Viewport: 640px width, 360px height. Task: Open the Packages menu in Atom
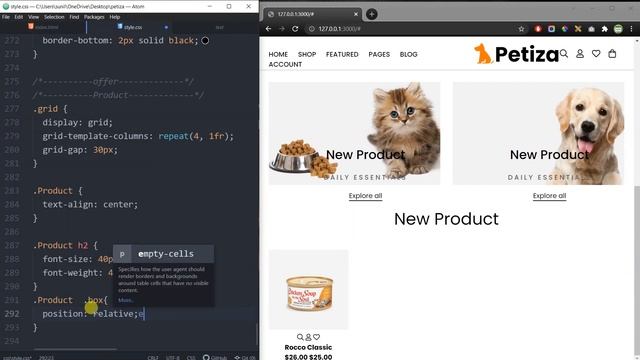point(94,17)
